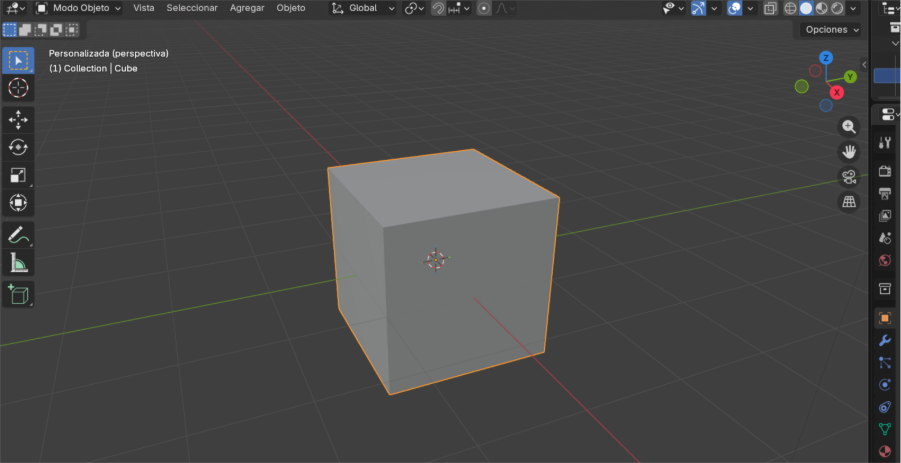The image size is (901, 463).
Task: Toggle show gizmos button
Action: tap(698, 8)
